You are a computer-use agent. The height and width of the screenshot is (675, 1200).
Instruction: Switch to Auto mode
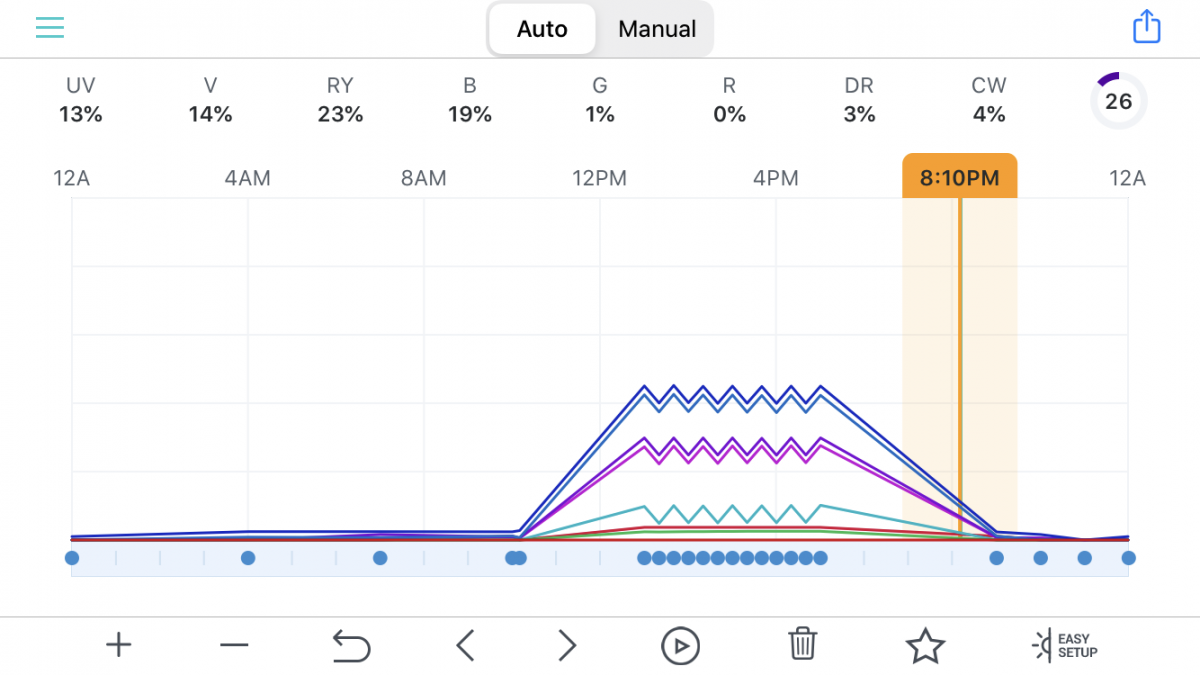pos(542,29)
